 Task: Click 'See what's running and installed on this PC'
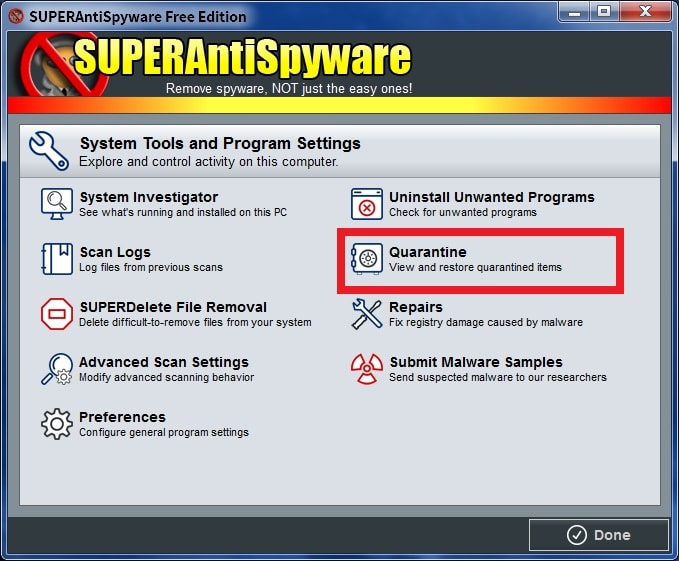[183, 213]
